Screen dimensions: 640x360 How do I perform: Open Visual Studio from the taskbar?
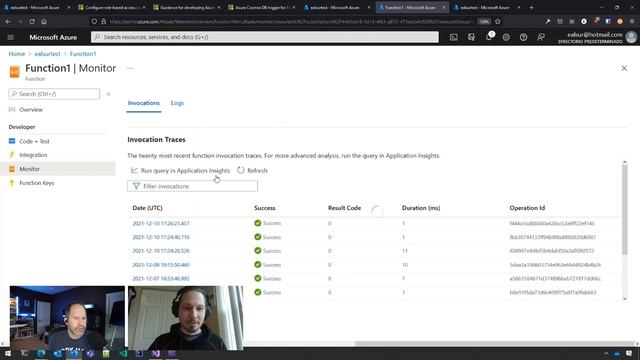coord(156,353)
